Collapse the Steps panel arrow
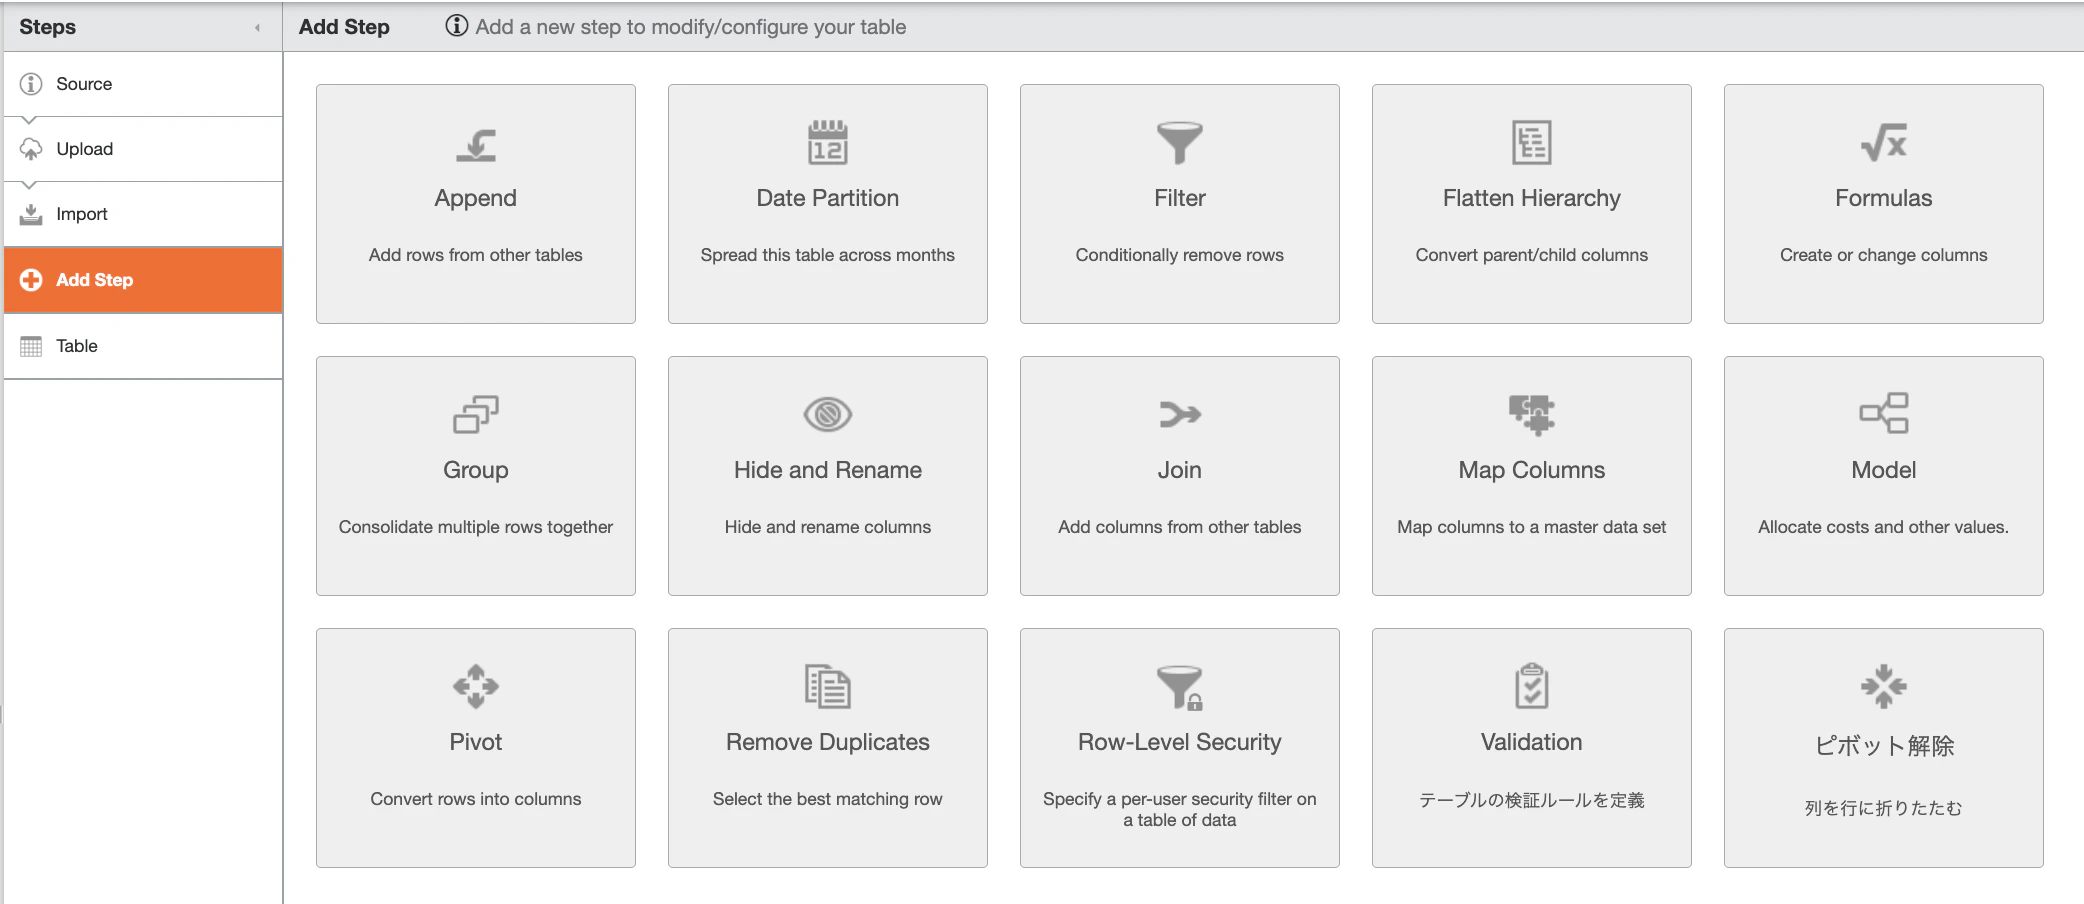This screenshot has height=904, width=2084. (257, 28)
